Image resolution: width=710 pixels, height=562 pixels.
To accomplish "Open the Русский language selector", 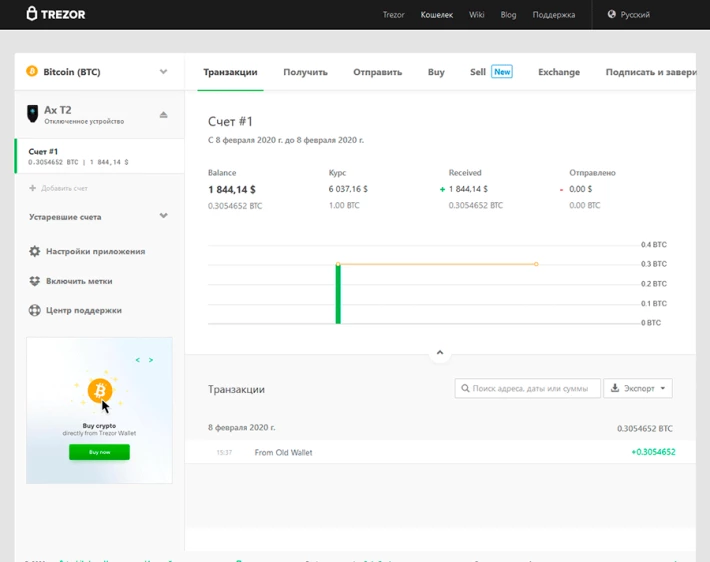I will (x=629, y=14).
